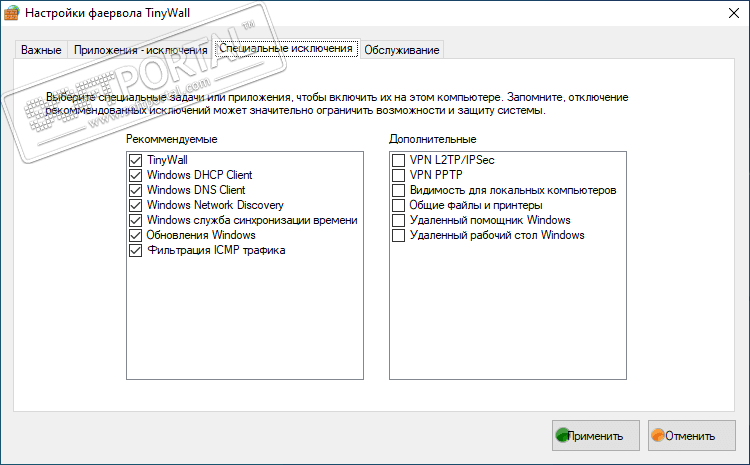Switch to the Важные tab
Viewport: 750px width, 465px height.
[x=41, y=50]
